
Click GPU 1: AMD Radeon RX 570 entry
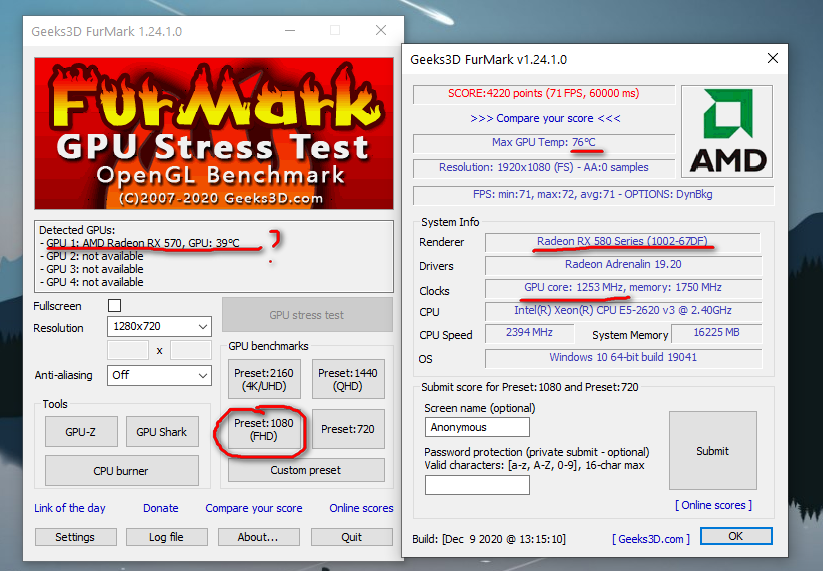140,243
